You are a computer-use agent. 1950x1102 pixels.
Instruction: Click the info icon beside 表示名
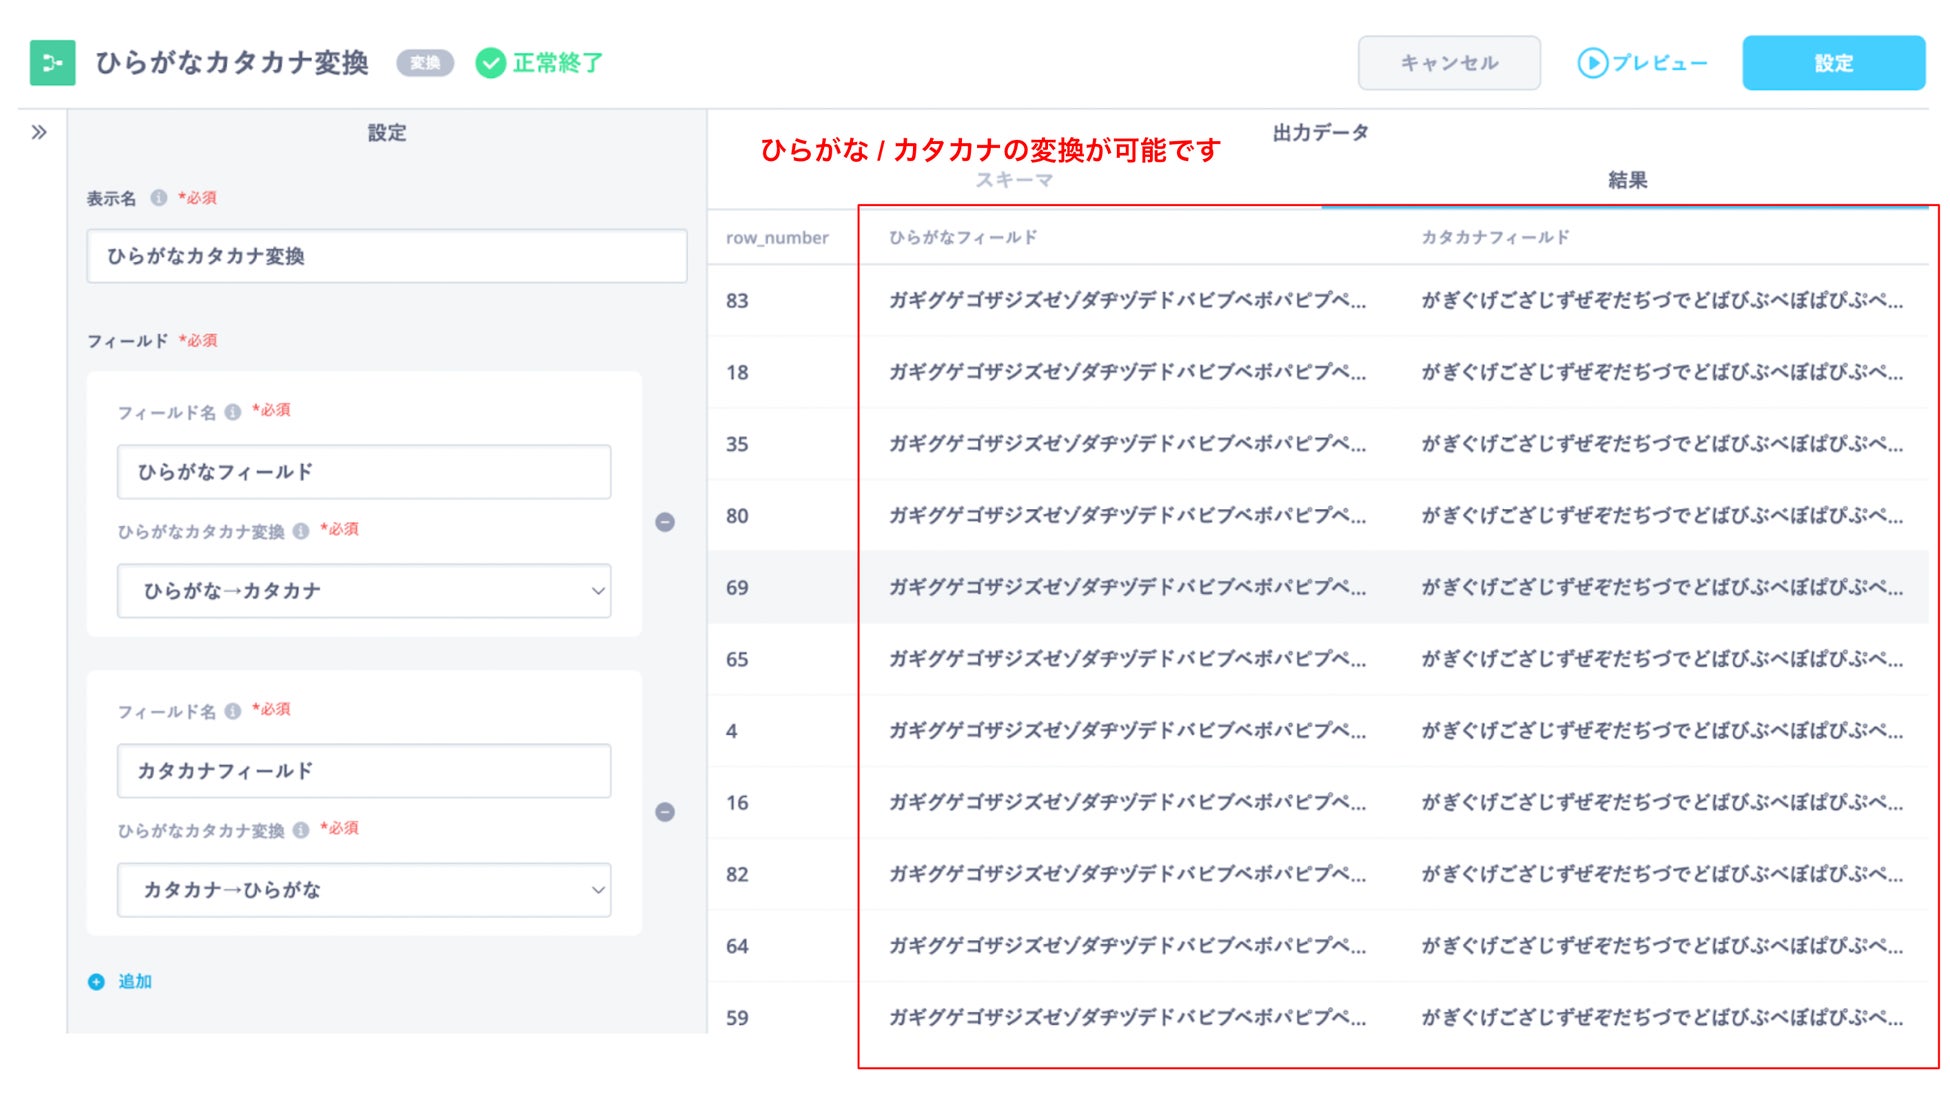[x=159, y=198]
